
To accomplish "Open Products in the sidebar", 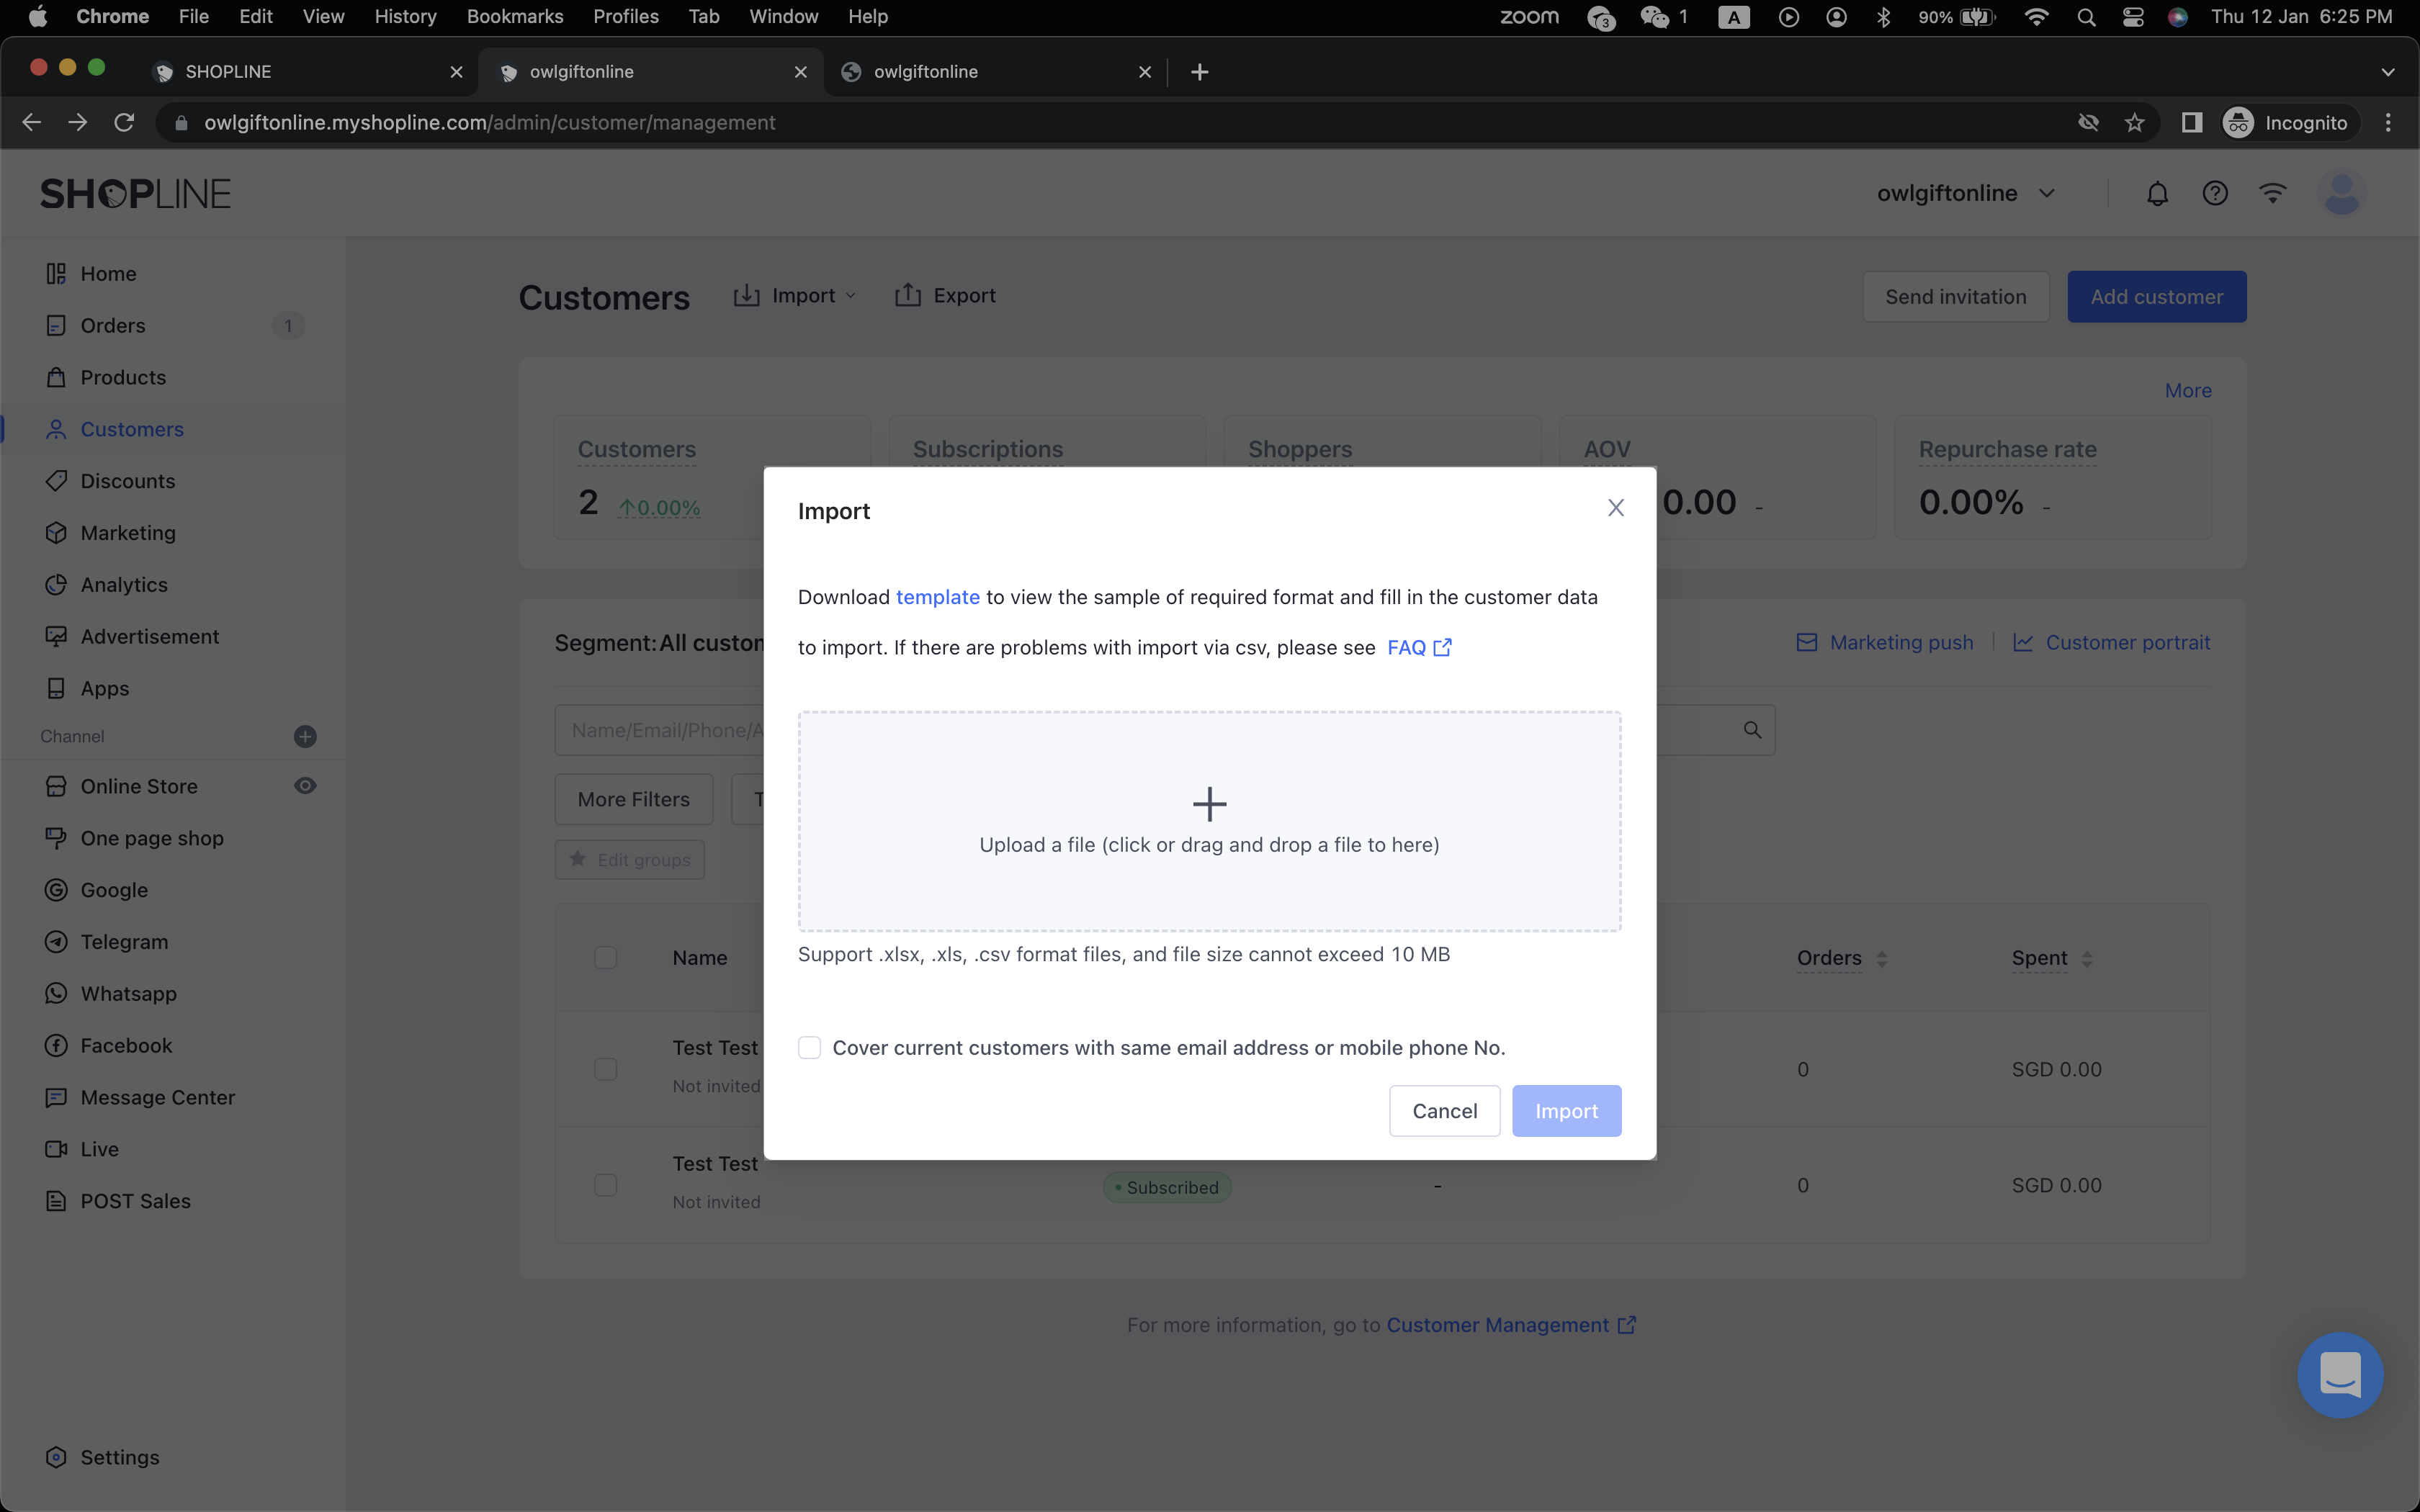I will click(123, 377).
